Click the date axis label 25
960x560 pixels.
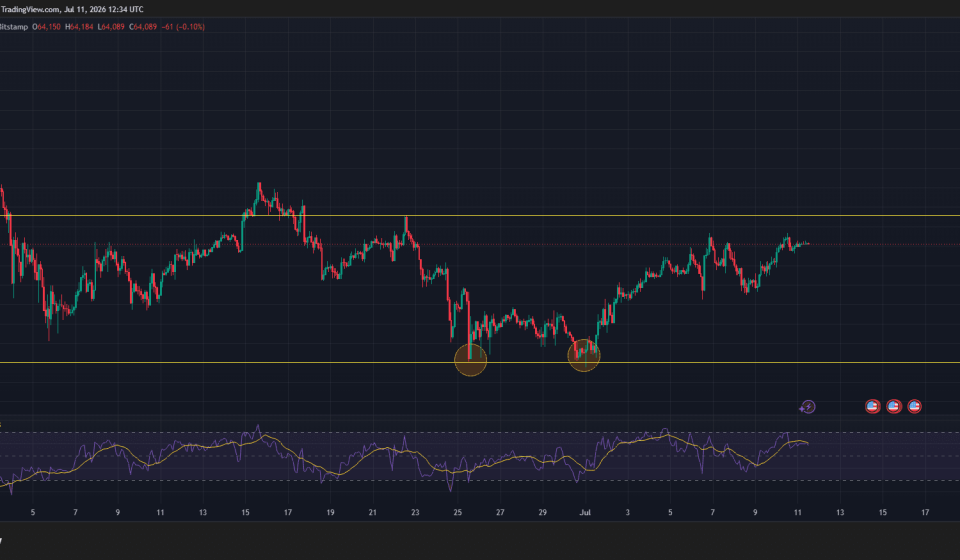click(x=457, y=512)
